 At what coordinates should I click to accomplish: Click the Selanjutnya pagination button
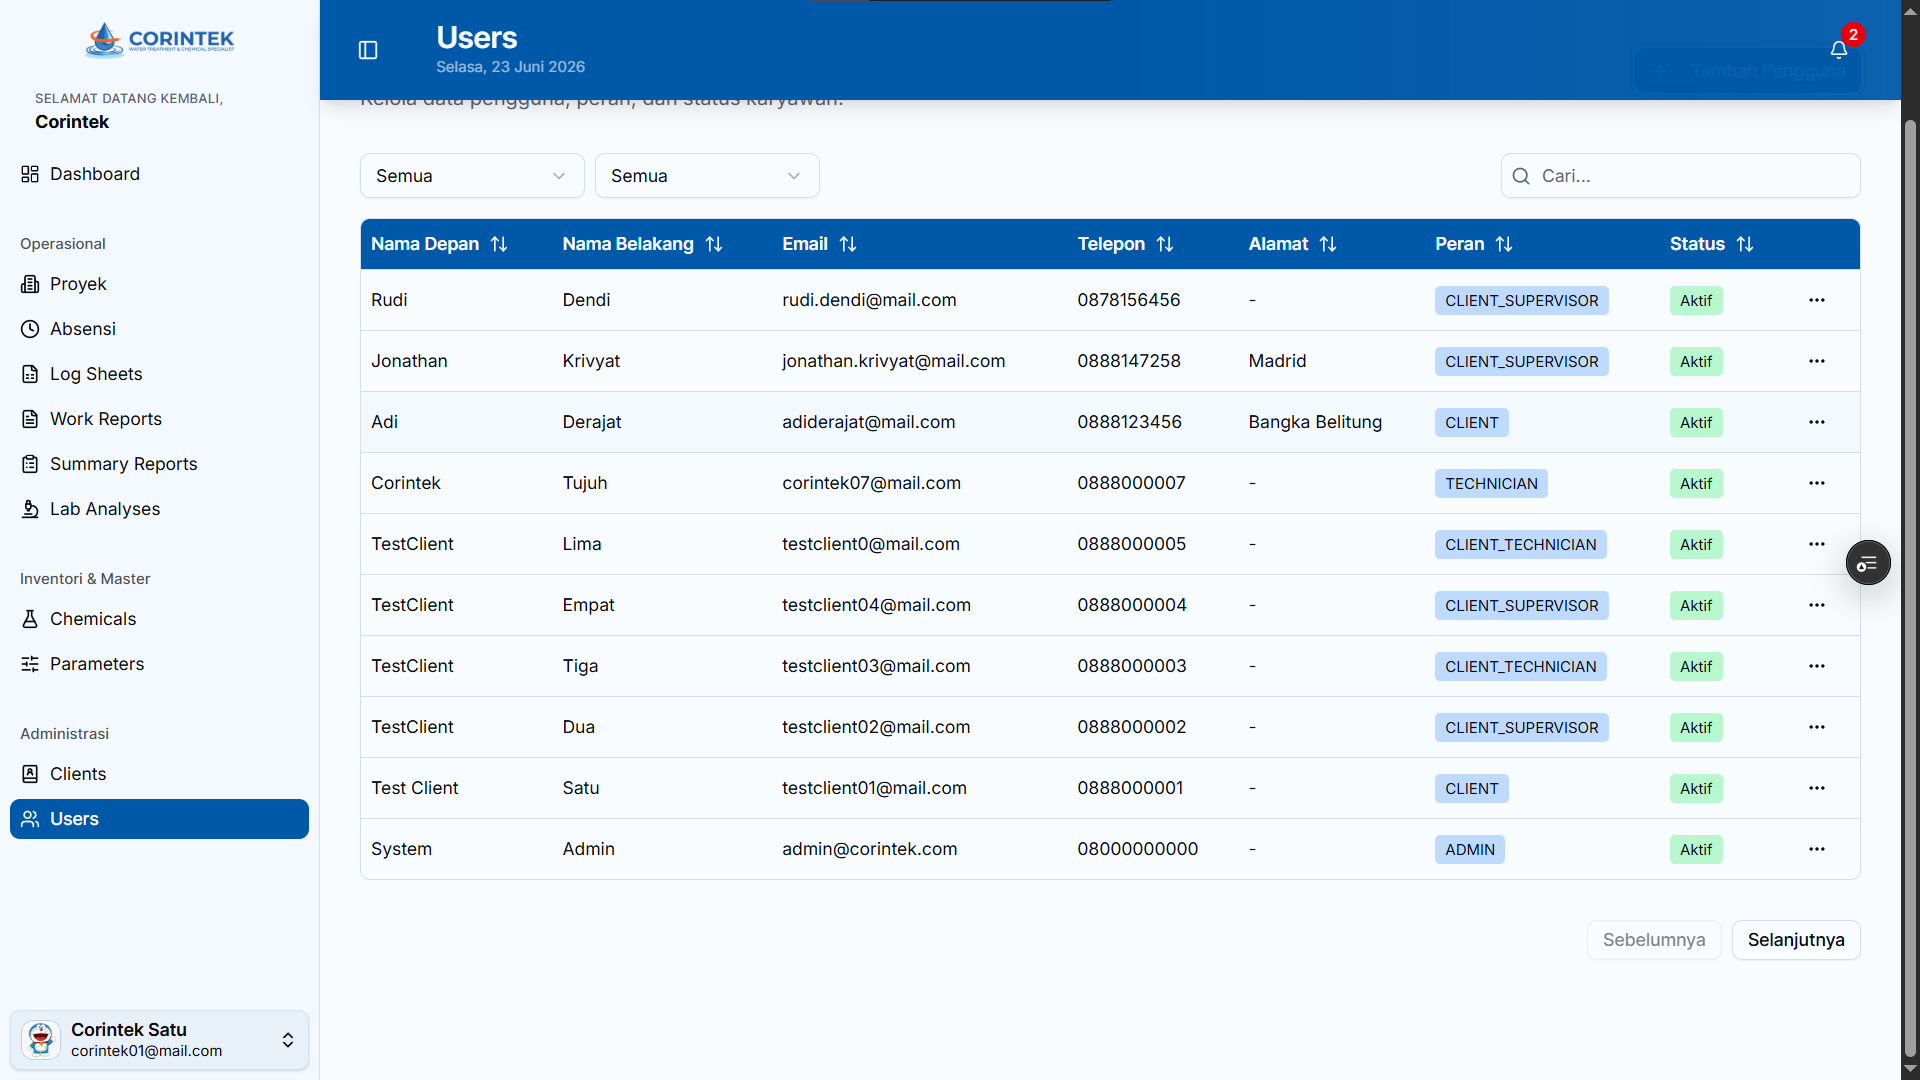1796,940
